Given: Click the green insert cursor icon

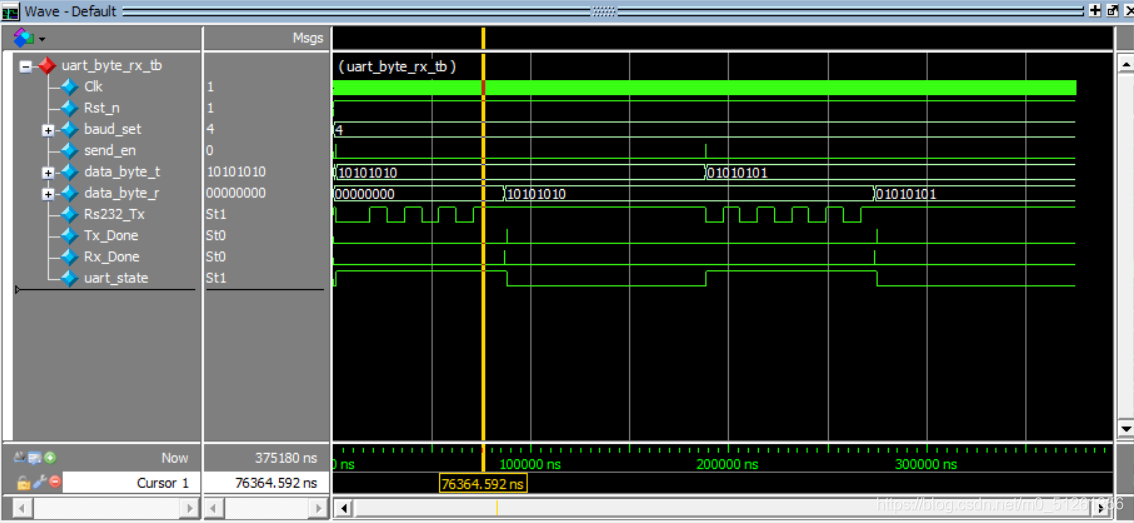Looking at the screenshot, I should tap(50, 457).
